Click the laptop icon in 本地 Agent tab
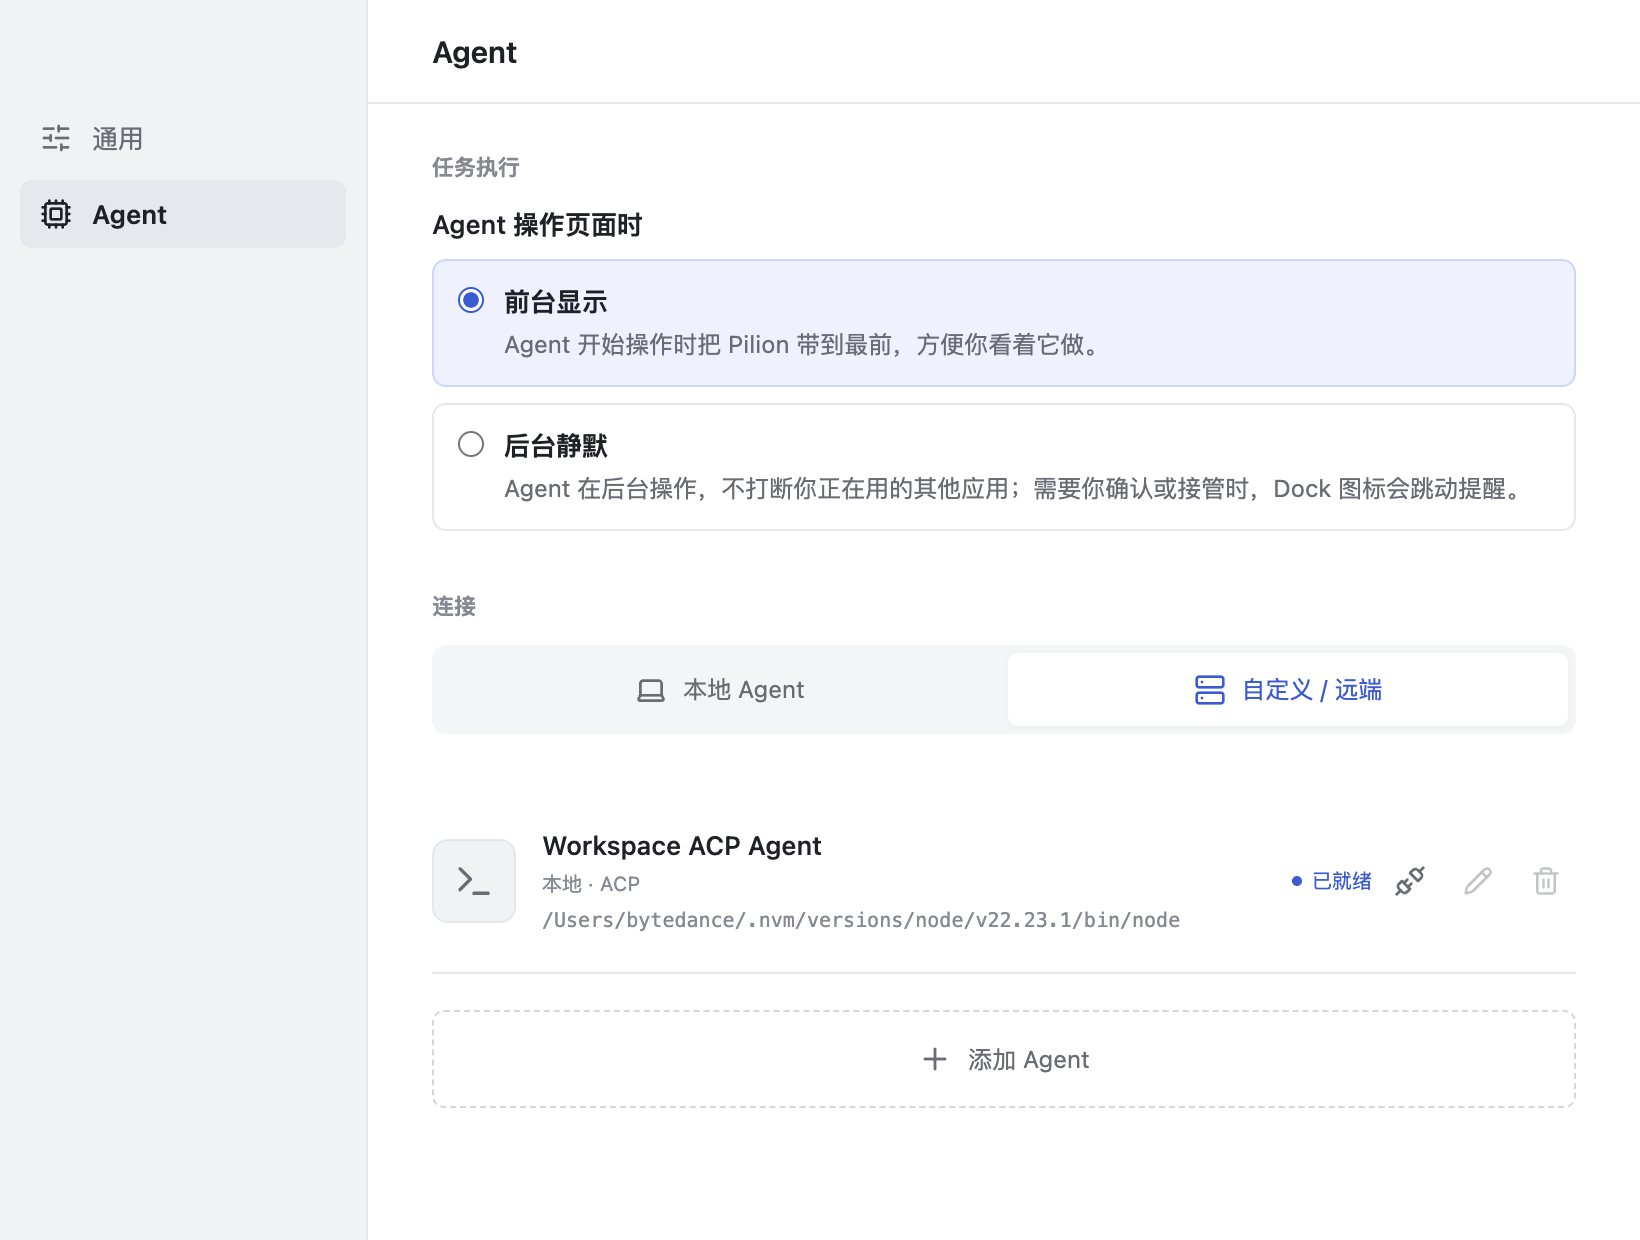The width and height of the screenshot is (1640, 1240). [651, 690]
